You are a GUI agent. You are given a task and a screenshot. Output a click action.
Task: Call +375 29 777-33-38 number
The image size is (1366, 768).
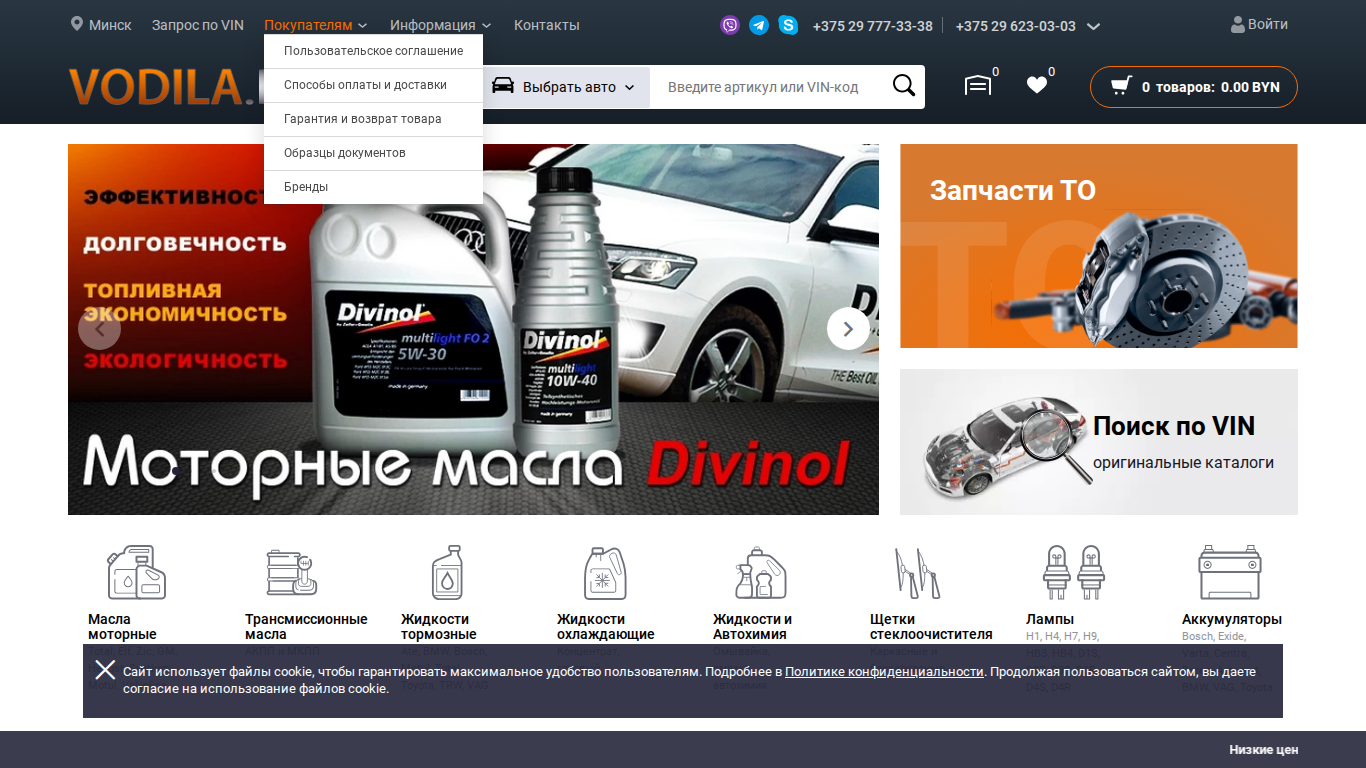[x=873, y=26]
